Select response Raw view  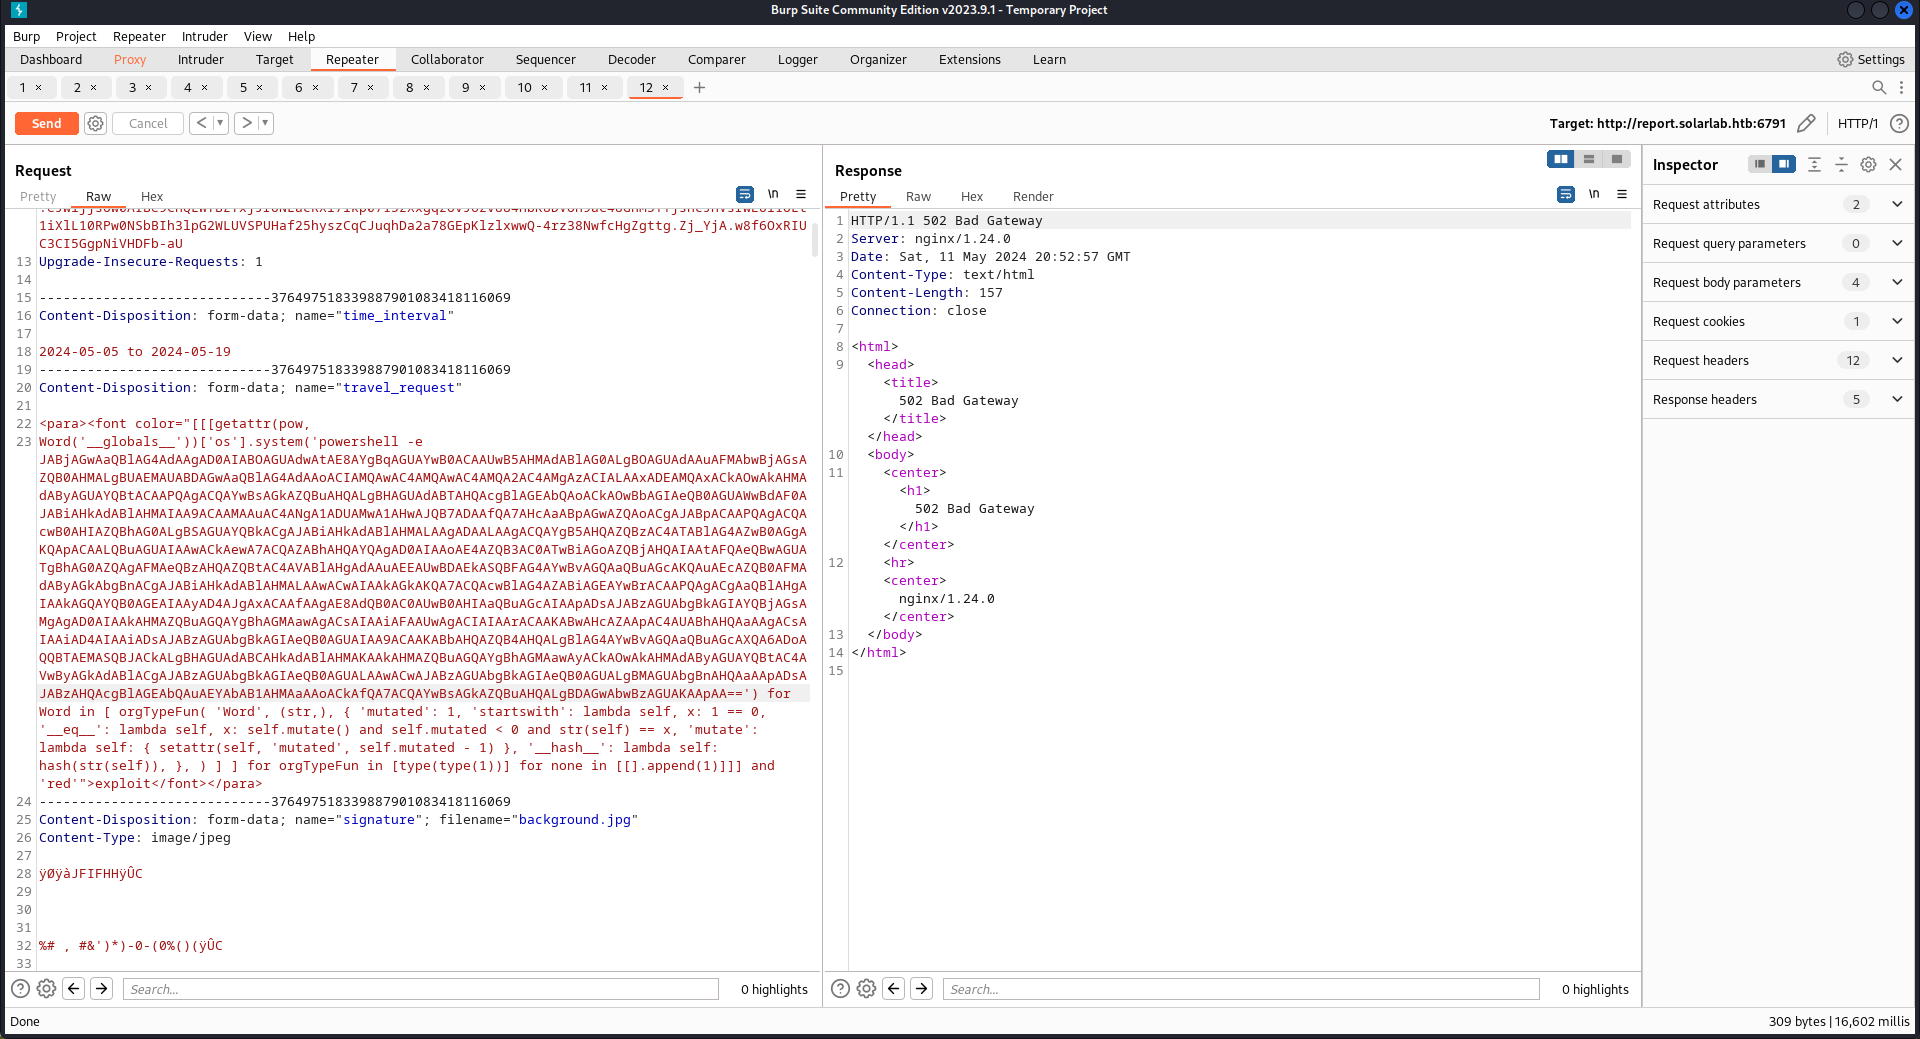click(x=918, y=196)
